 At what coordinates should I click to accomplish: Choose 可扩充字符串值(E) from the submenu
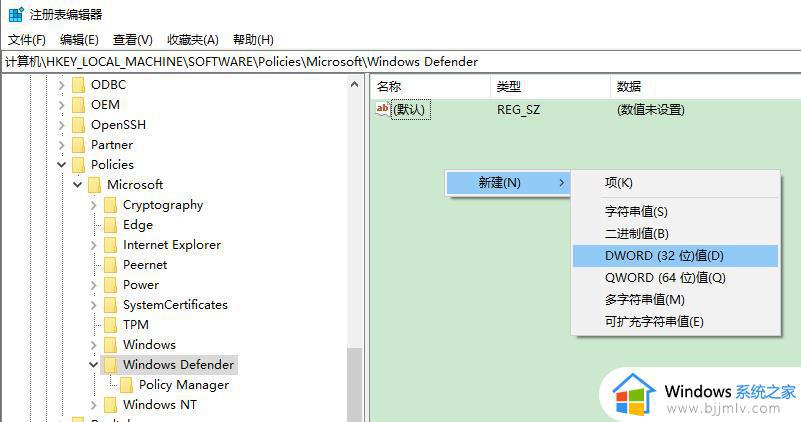[675, 321]
